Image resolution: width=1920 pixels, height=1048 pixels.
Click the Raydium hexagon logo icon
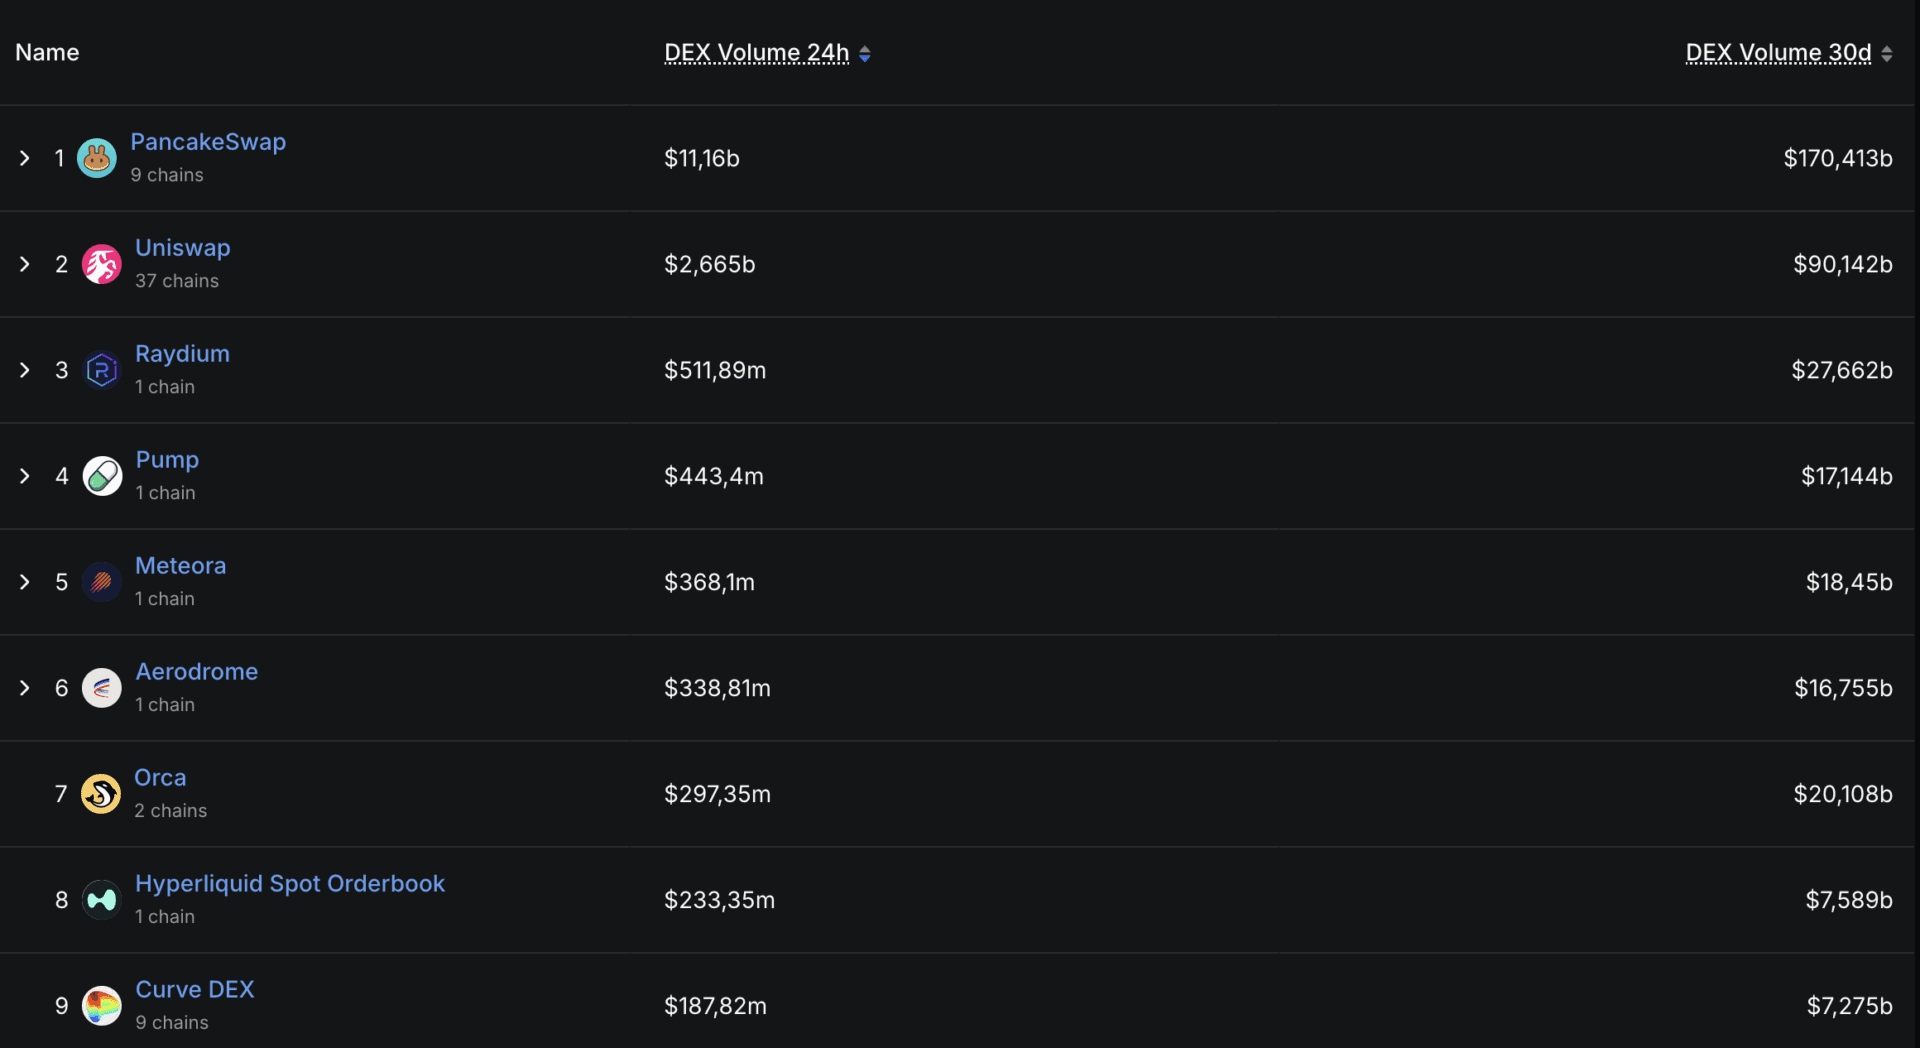[102, 370]
